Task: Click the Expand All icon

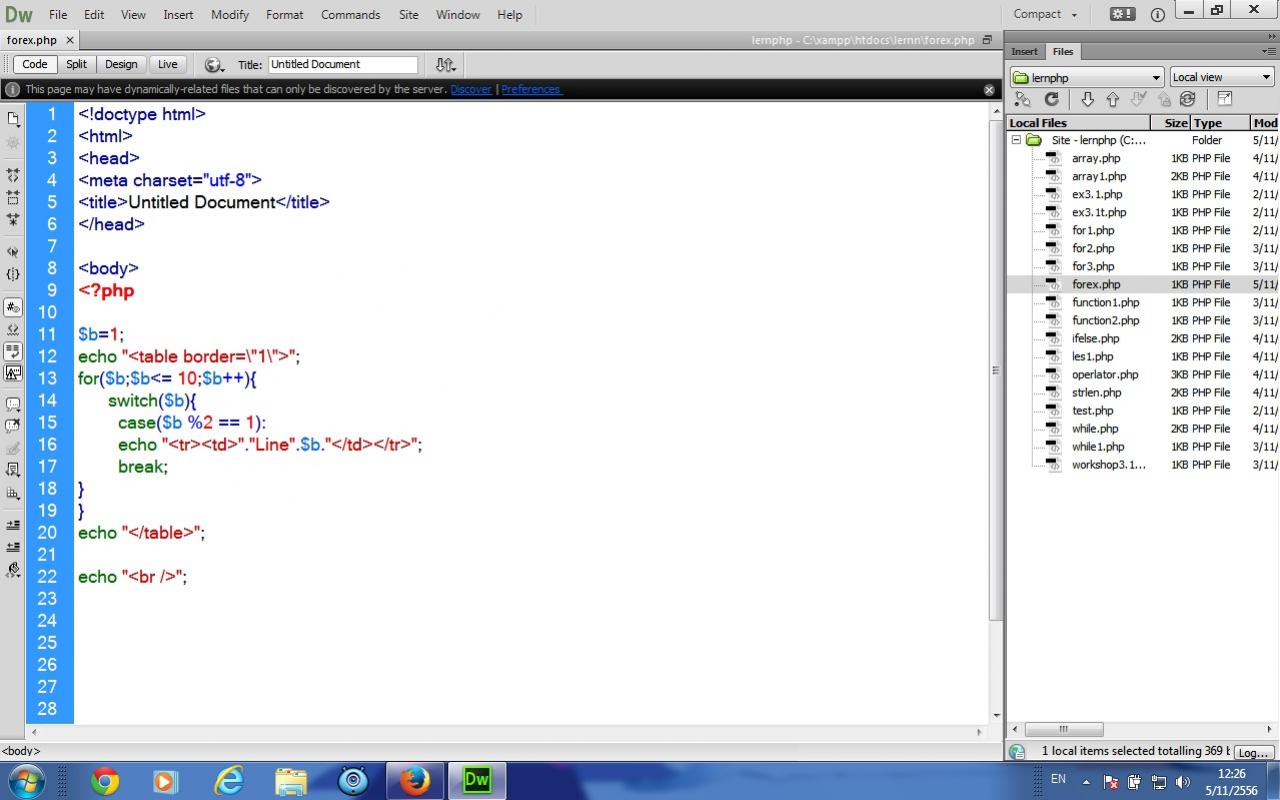Action: (13, 219)
